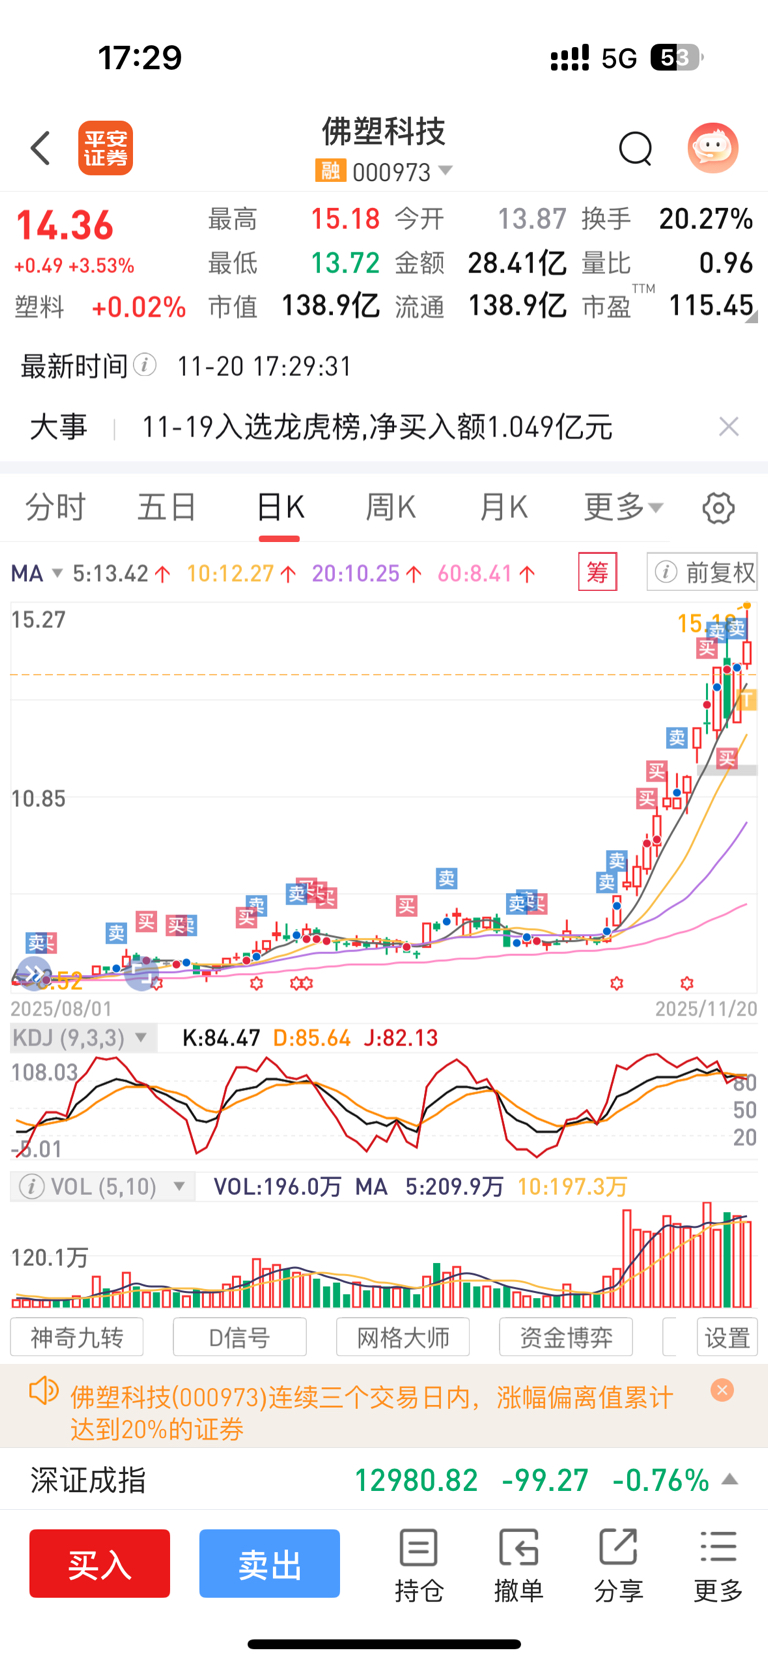Toggle the 筹 chip distribution button
Image resolution: width=769 pixels, height=1665 pixels.
tap(597, 572)
